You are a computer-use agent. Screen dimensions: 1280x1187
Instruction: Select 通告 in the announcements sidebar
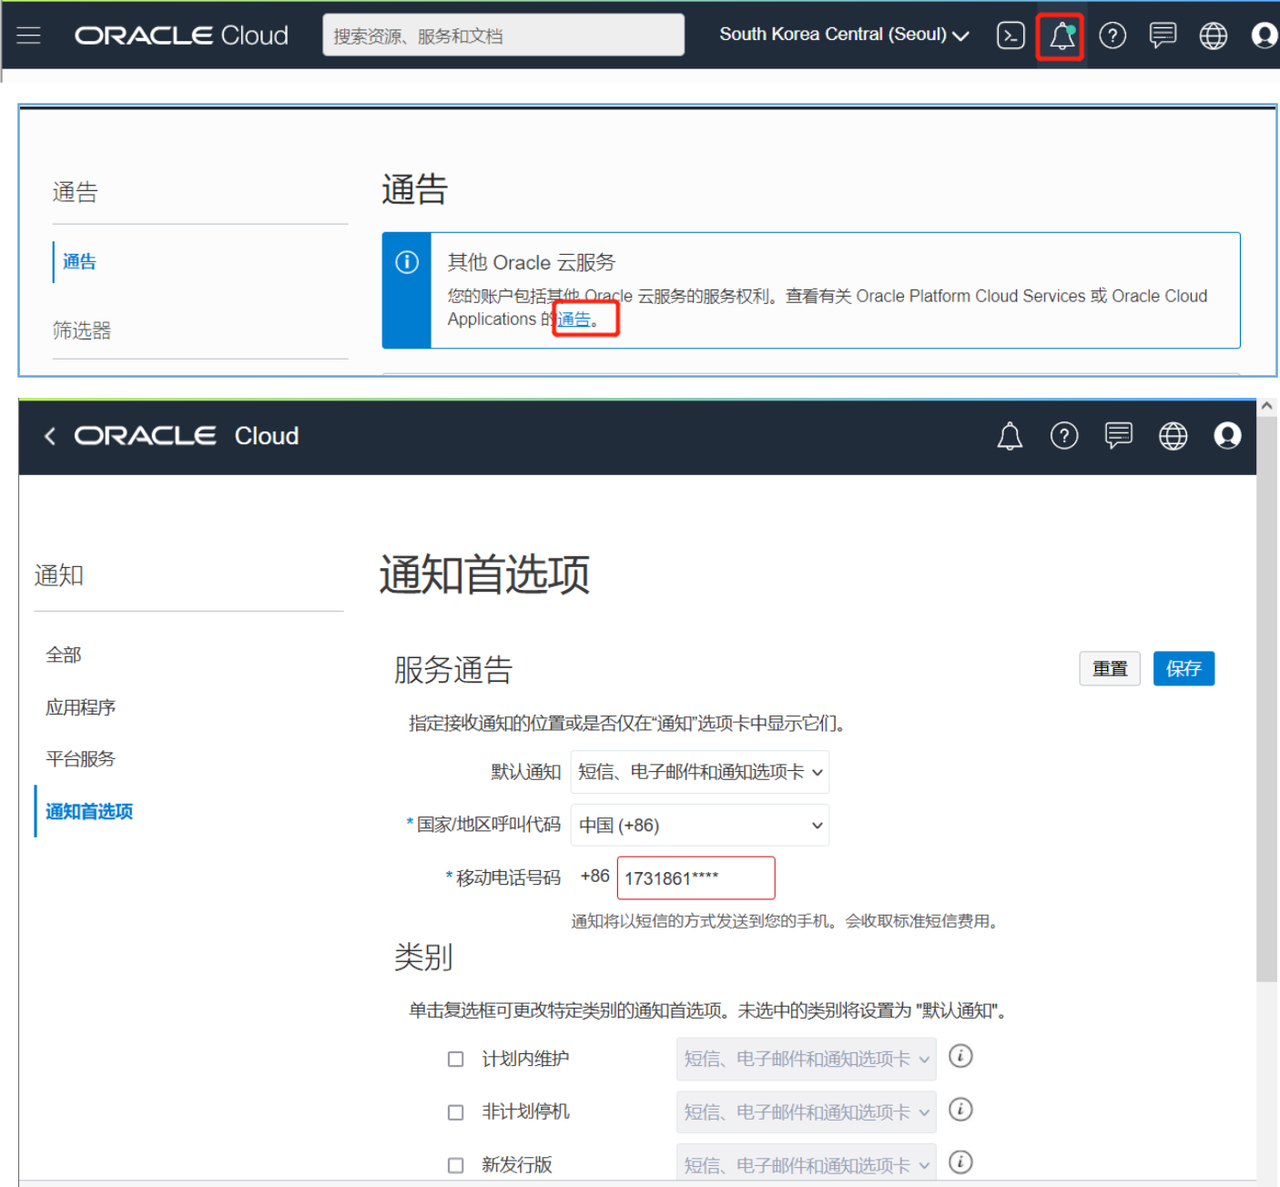coord(80,262)
